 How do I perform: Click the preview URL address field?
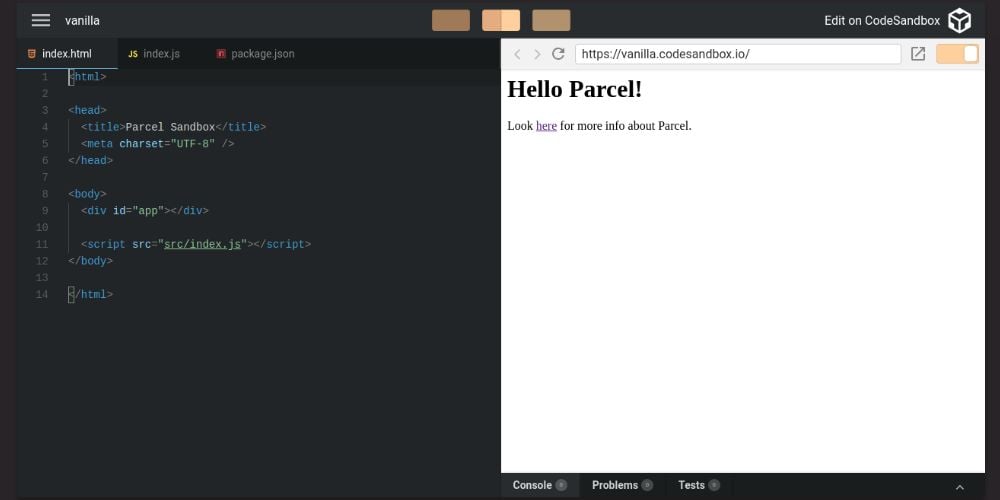(x=738, y=54)
